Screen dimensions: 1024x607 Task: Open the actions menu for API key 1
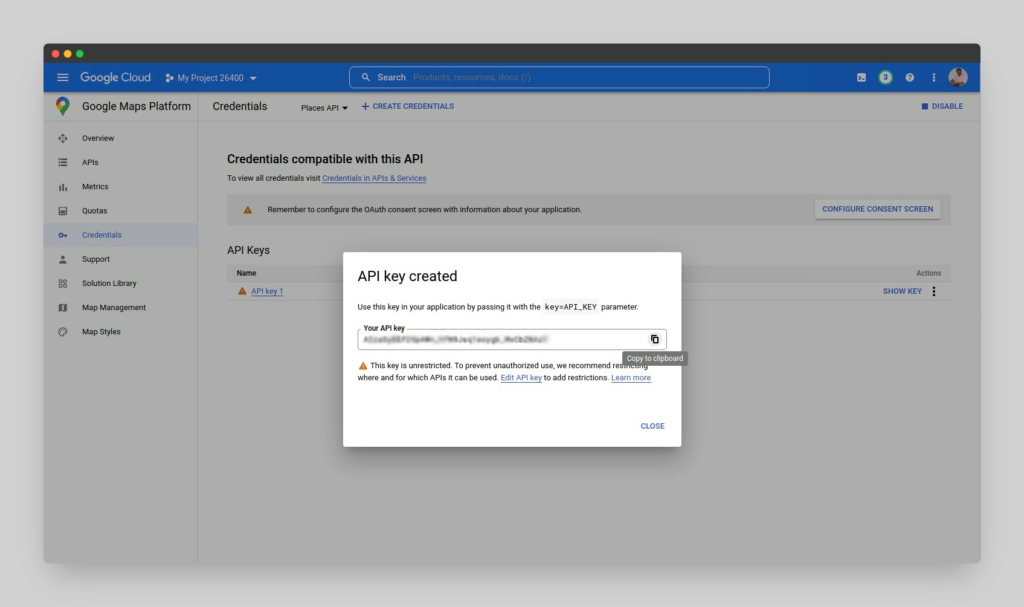[934, 291]
